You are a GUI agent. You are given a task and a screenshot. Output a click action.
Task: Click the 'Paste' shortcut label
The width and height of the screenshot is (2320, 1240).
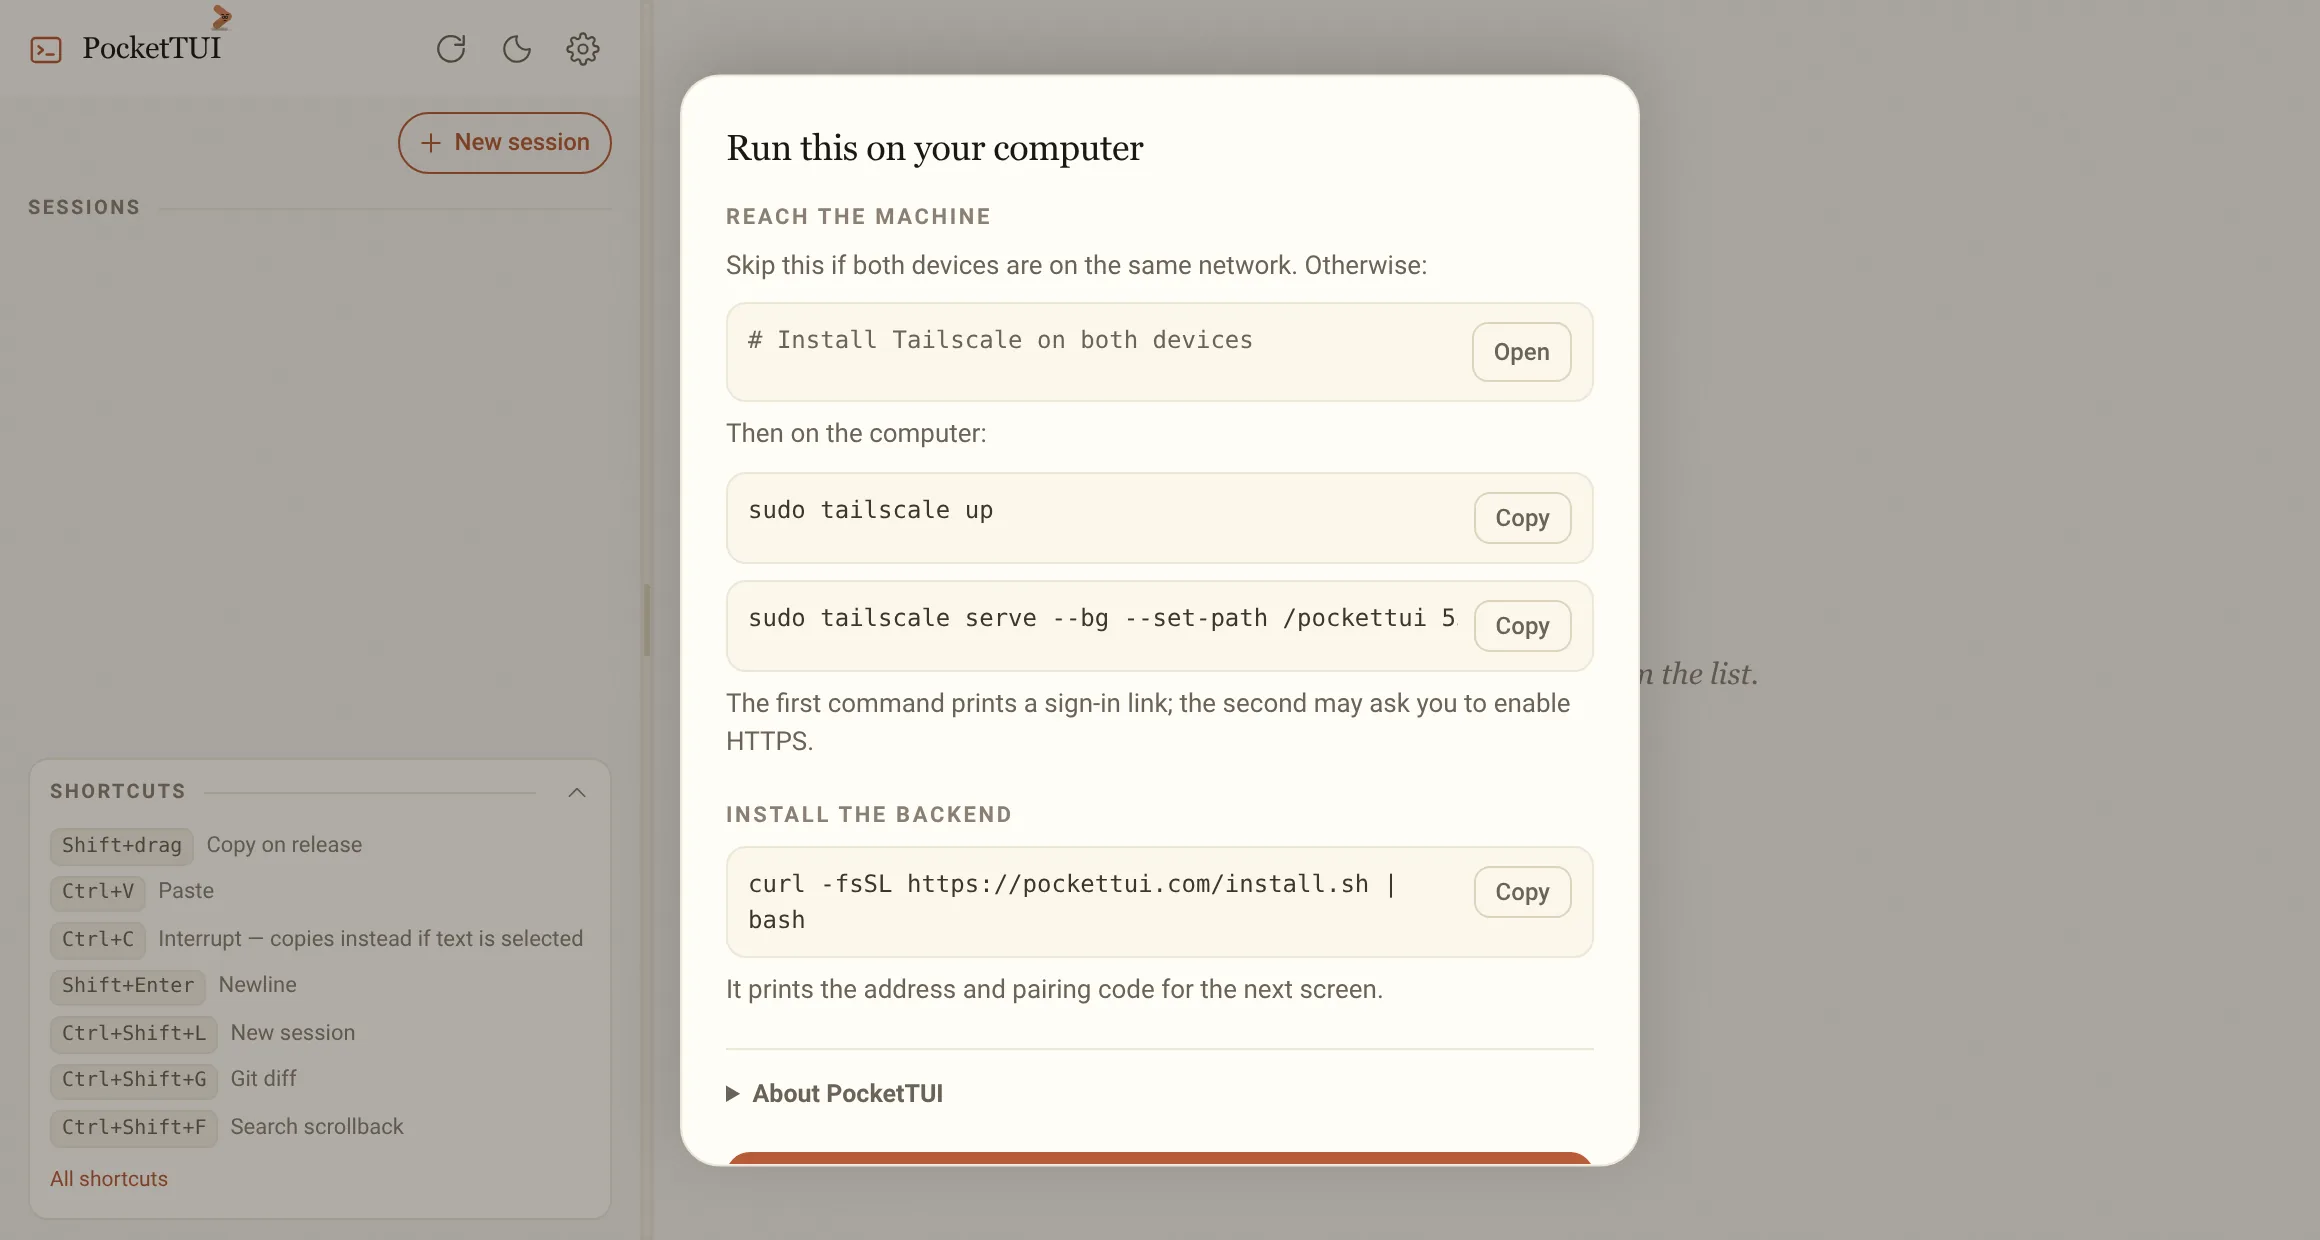(x=186, y=891)
